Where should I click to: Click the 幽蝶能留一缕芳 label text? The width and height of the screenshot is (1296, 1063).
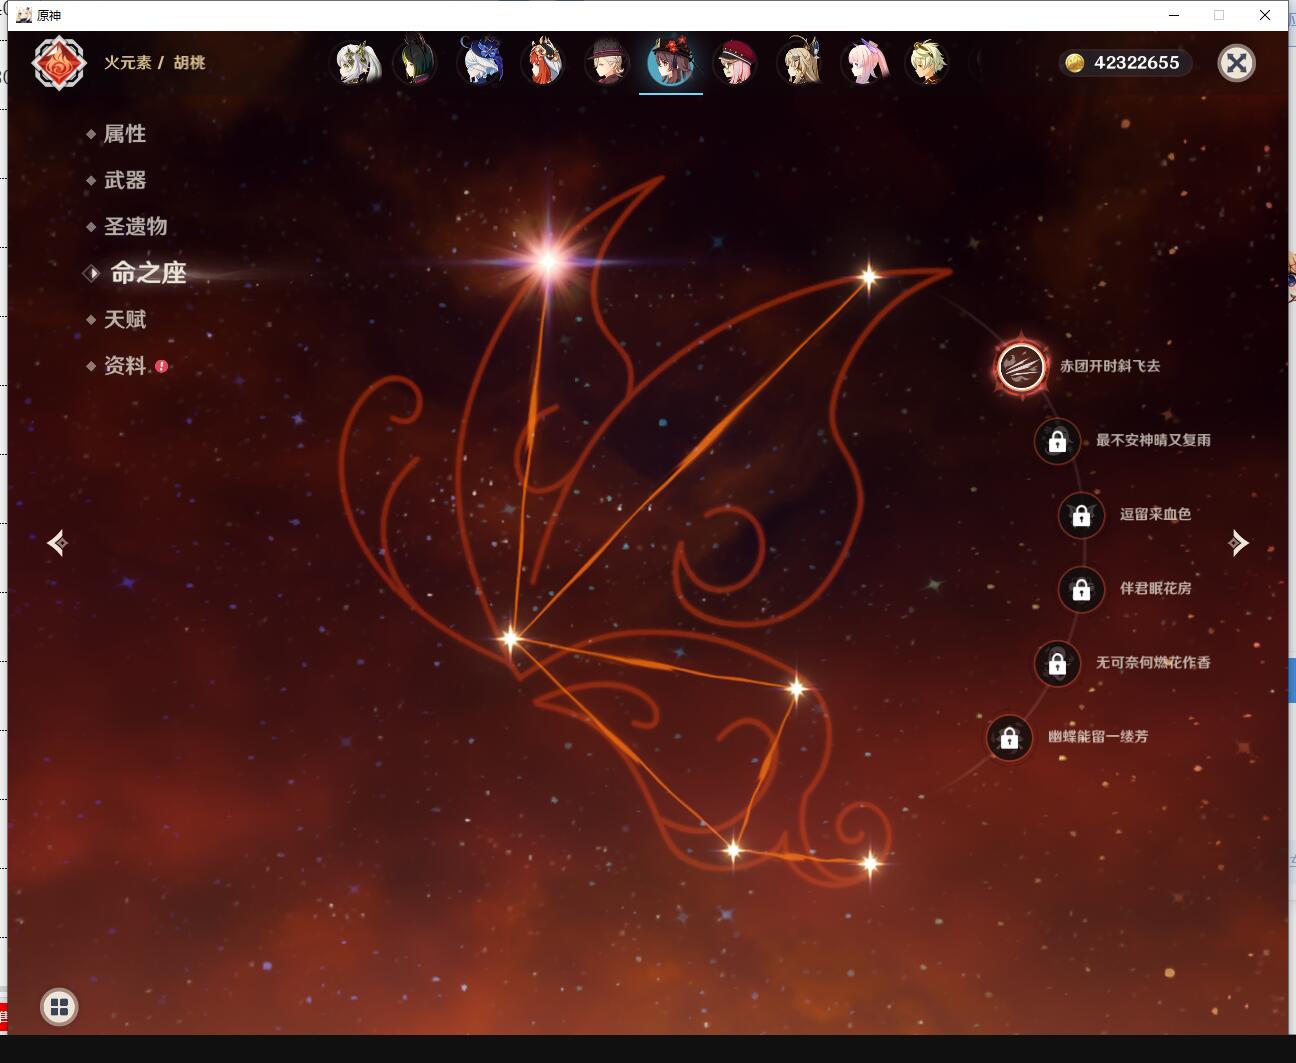pyautogui.click(x=1098, y=736)
